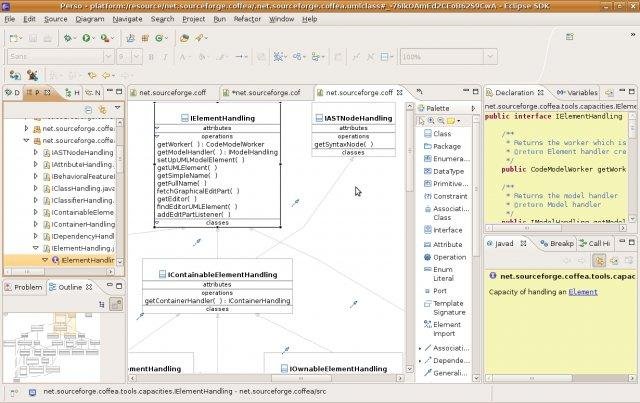Select the Class tool in the Palette
640x403 pixels.
tap(441, 133)
